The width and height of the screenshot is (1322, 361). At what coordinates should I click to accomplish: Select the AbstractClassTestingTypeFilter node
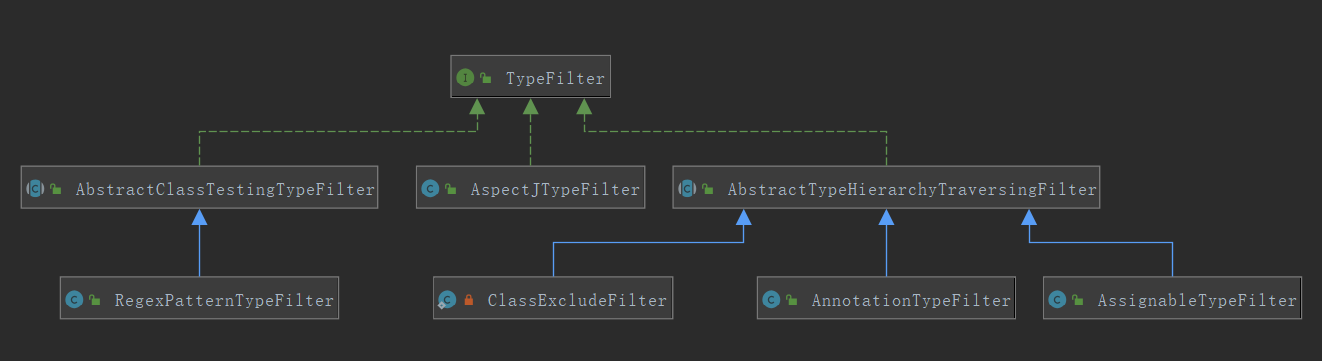(x=200, y=188)
